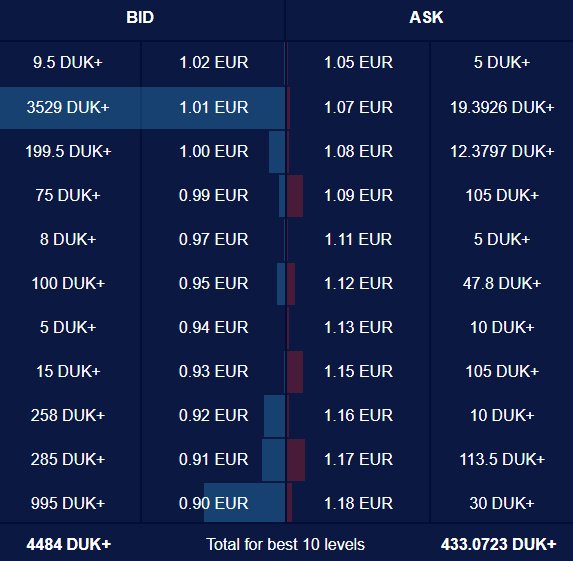
Task: Click the ASK column header
Action: pyautogui.click(x=426, y=18)
